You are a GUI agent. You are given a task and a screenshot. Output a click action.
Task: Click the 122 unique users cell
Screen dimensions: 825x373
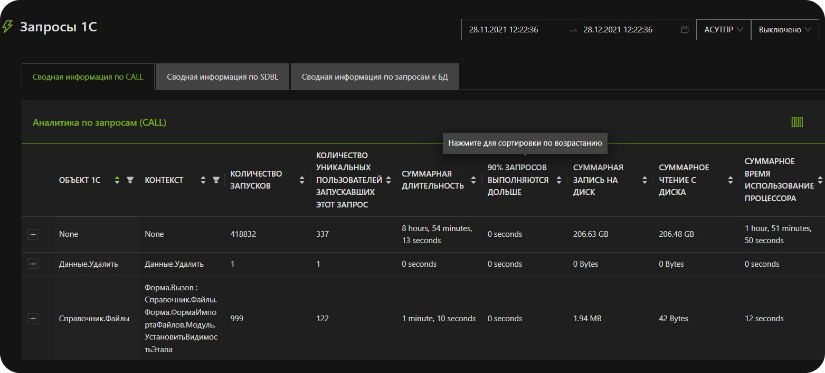323,319
